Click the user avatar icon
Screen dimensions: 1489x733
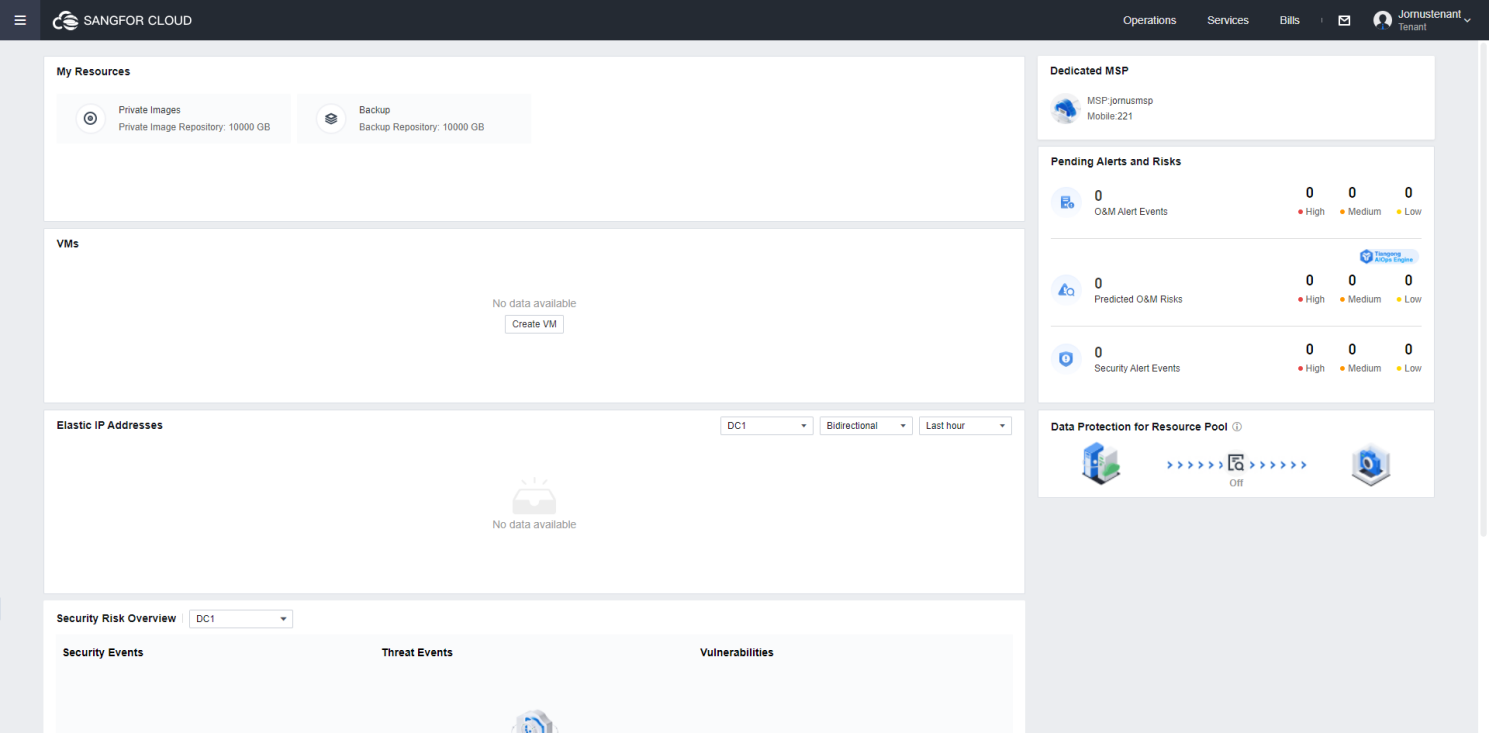1383,20
